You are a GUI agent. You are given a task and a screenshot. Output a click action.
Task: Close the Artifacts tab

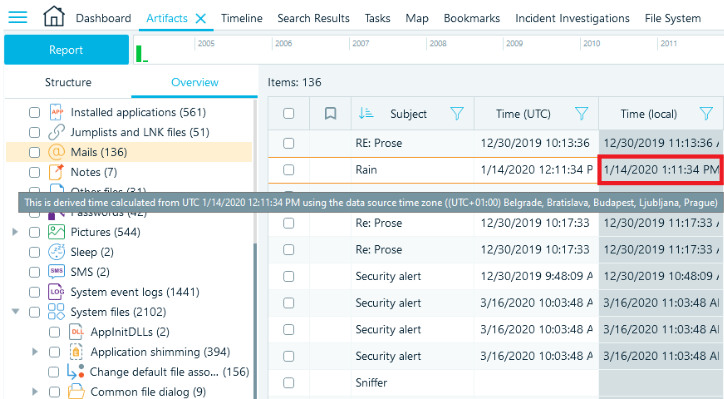(x=200, y=18)
